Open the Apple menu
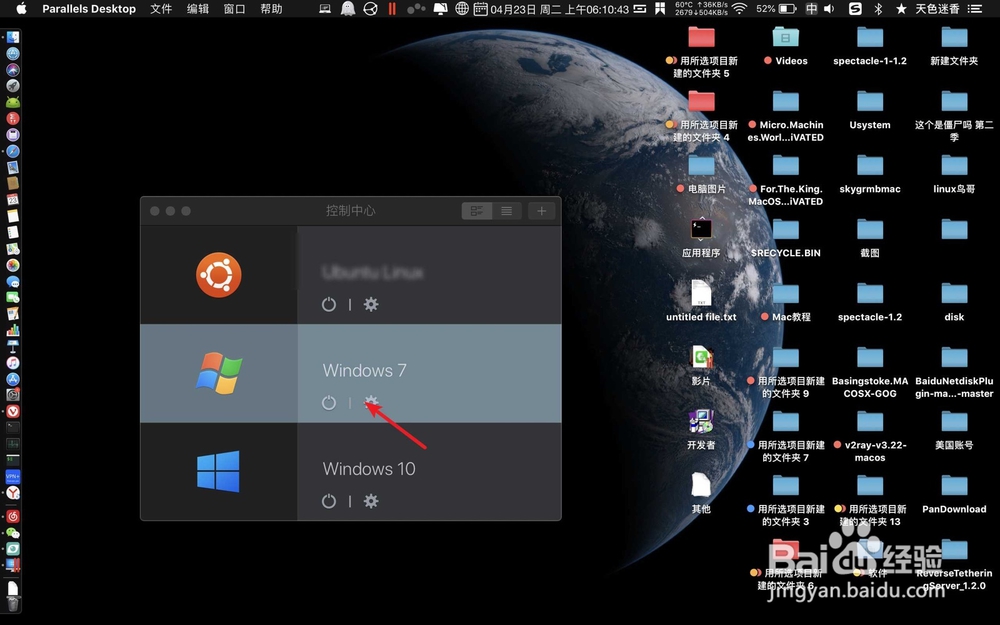 click(x=20, y=8)
